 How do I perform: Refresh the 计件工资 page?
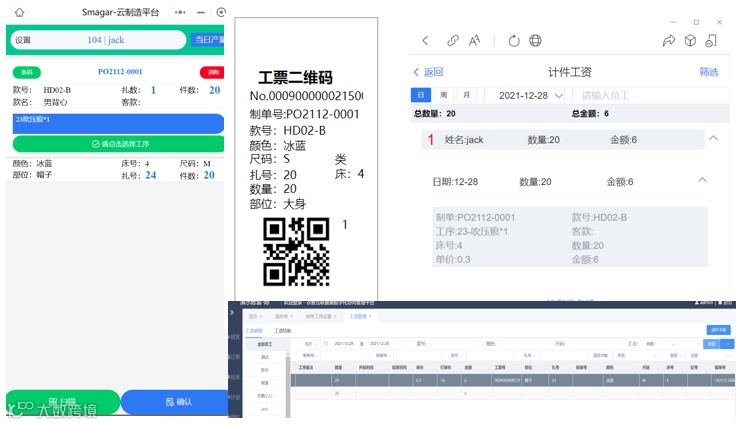(514, 41)
